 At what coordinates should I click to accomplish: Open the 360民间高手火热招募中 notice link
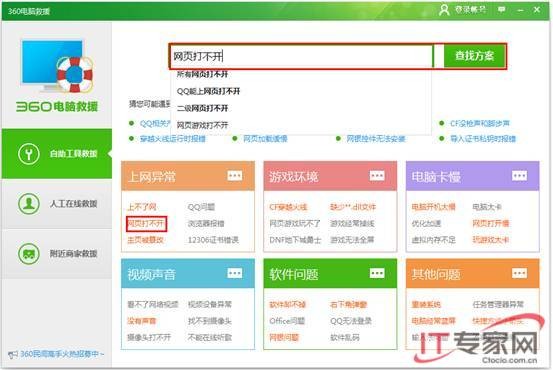[x=62, y=354]
